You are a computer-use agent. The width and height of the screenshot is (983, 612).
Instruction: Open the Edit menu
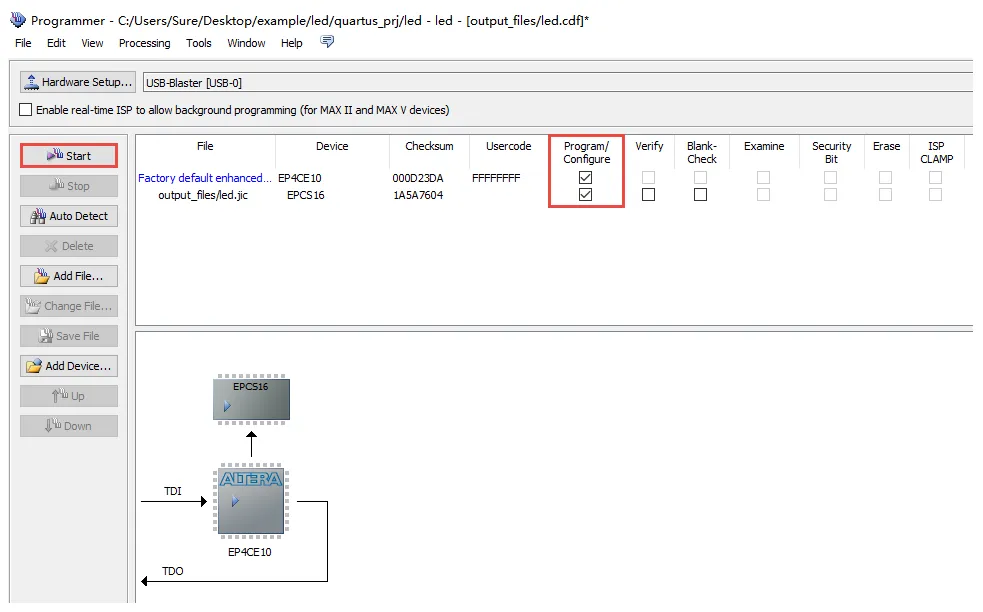click(56, 43)
